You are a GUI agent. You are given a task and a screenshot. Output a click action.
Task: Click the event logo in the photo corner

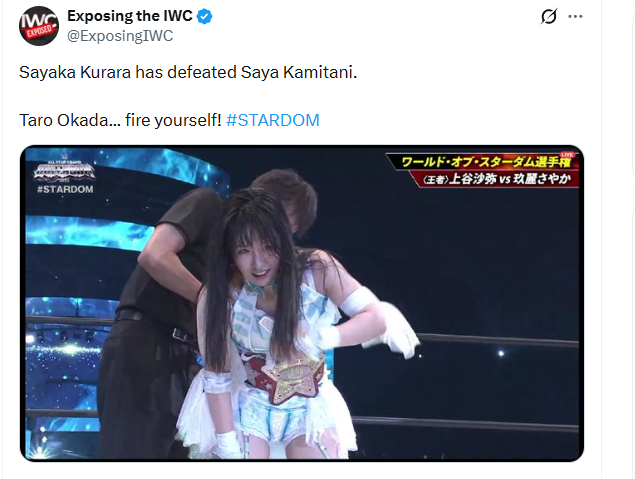click(x=64, y=171)
